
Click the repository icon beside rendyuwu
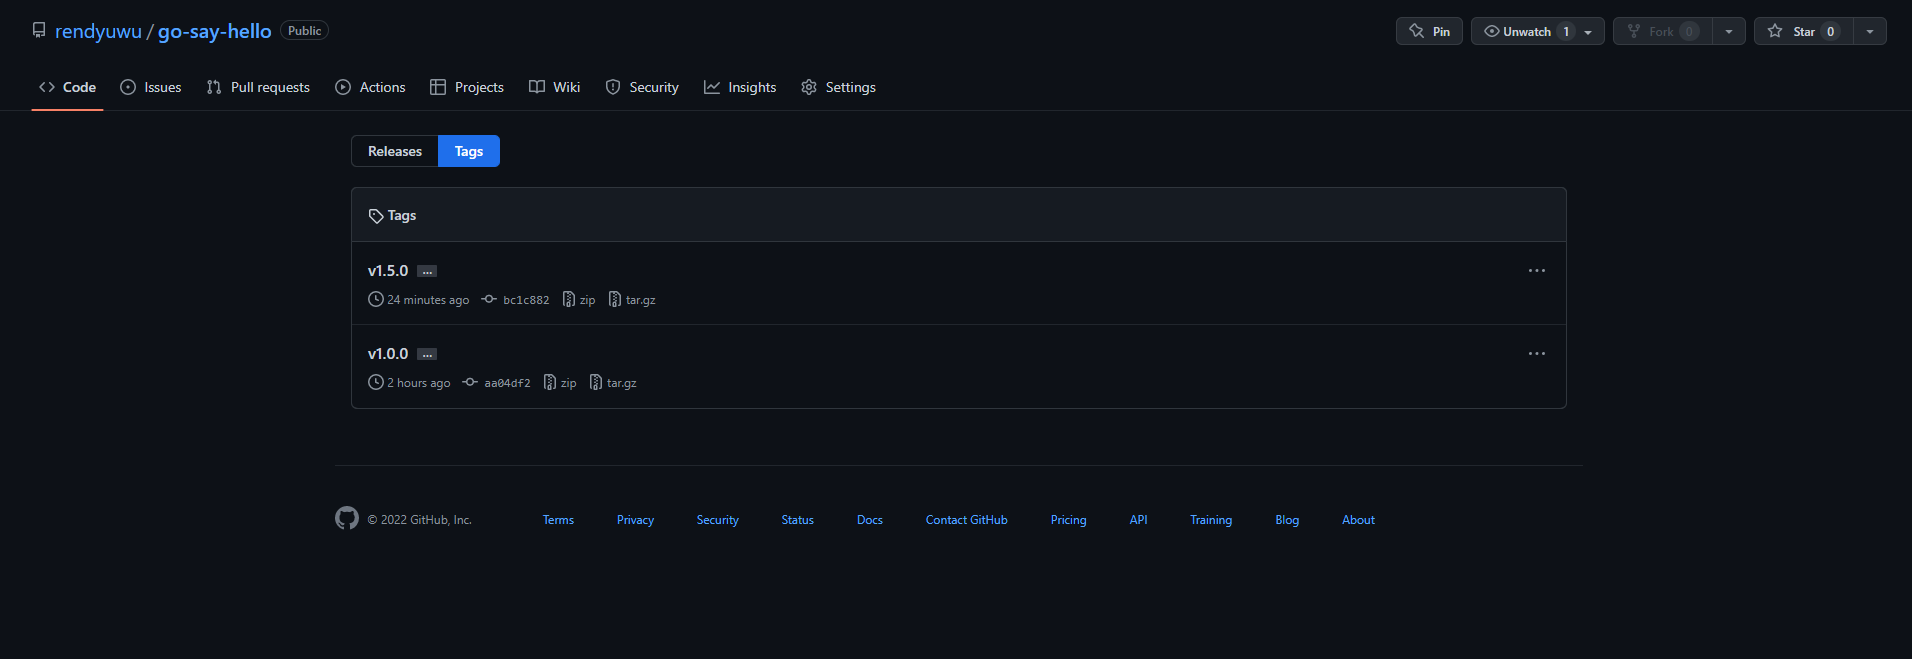click(39, 30)
